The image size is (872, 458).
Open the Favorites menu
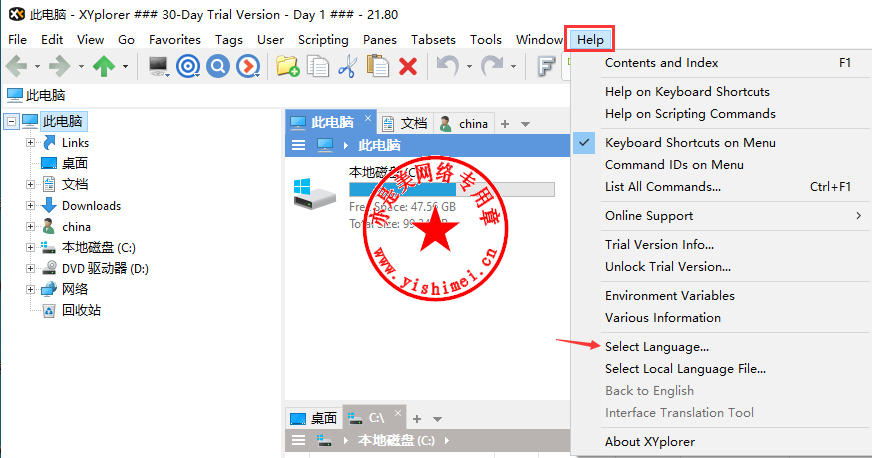(175, 39)
